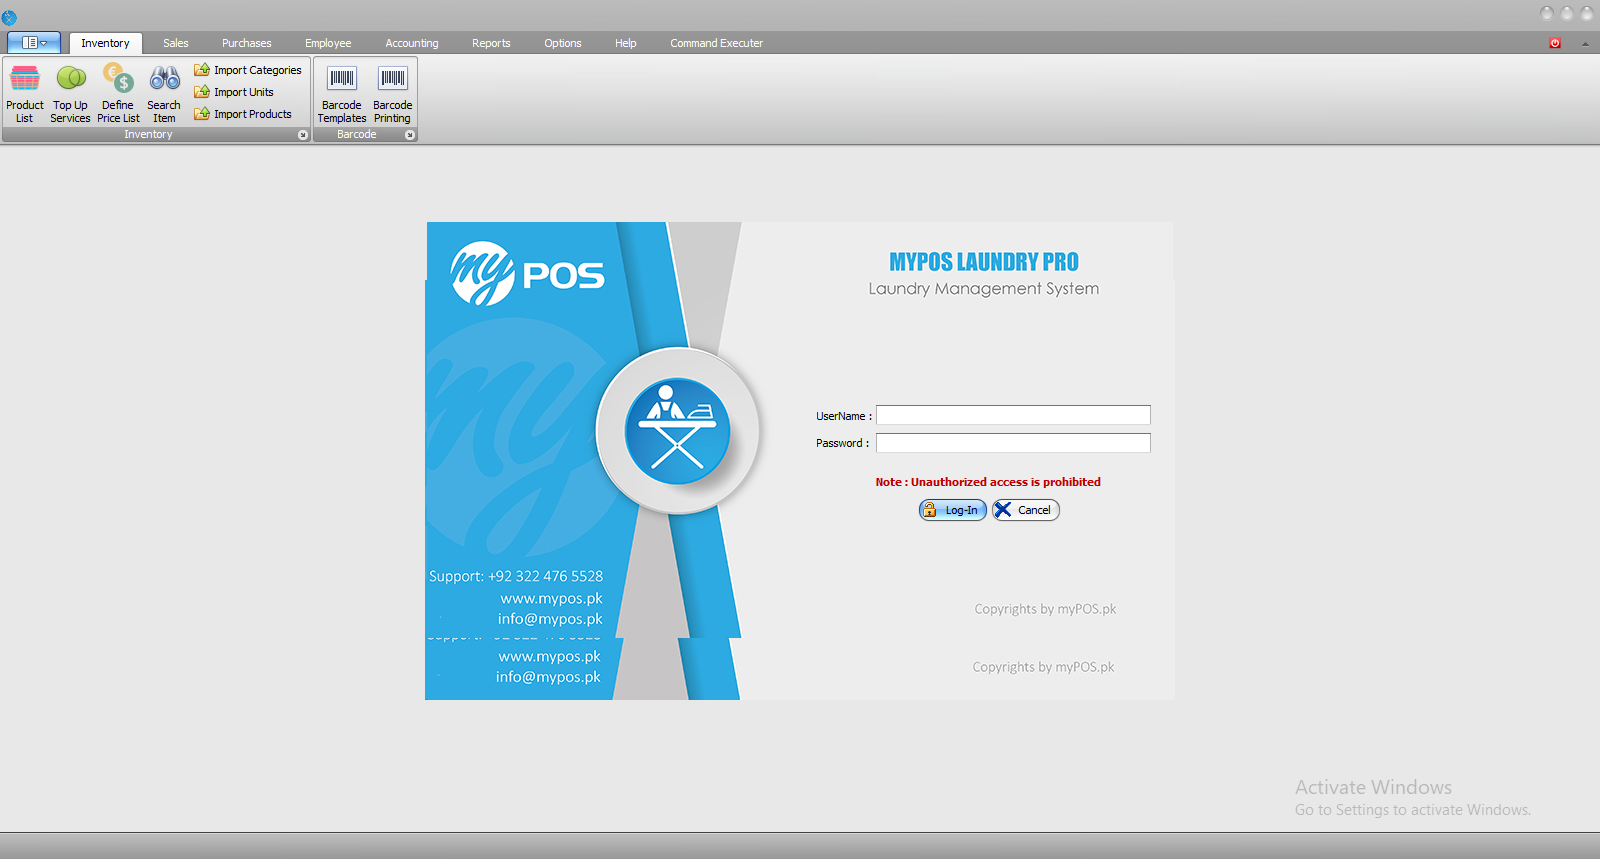The width and height of the screenshot is (1600, 859).
Task: Collapse the ribbon with the up arrow
Action: pyautogui.click(x=1585, y=43)
